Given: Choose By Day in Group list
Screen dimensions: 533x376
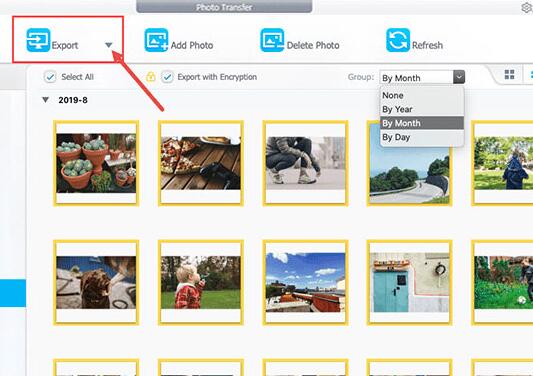Looking at the screenshot, I should [x=422, y=137].
